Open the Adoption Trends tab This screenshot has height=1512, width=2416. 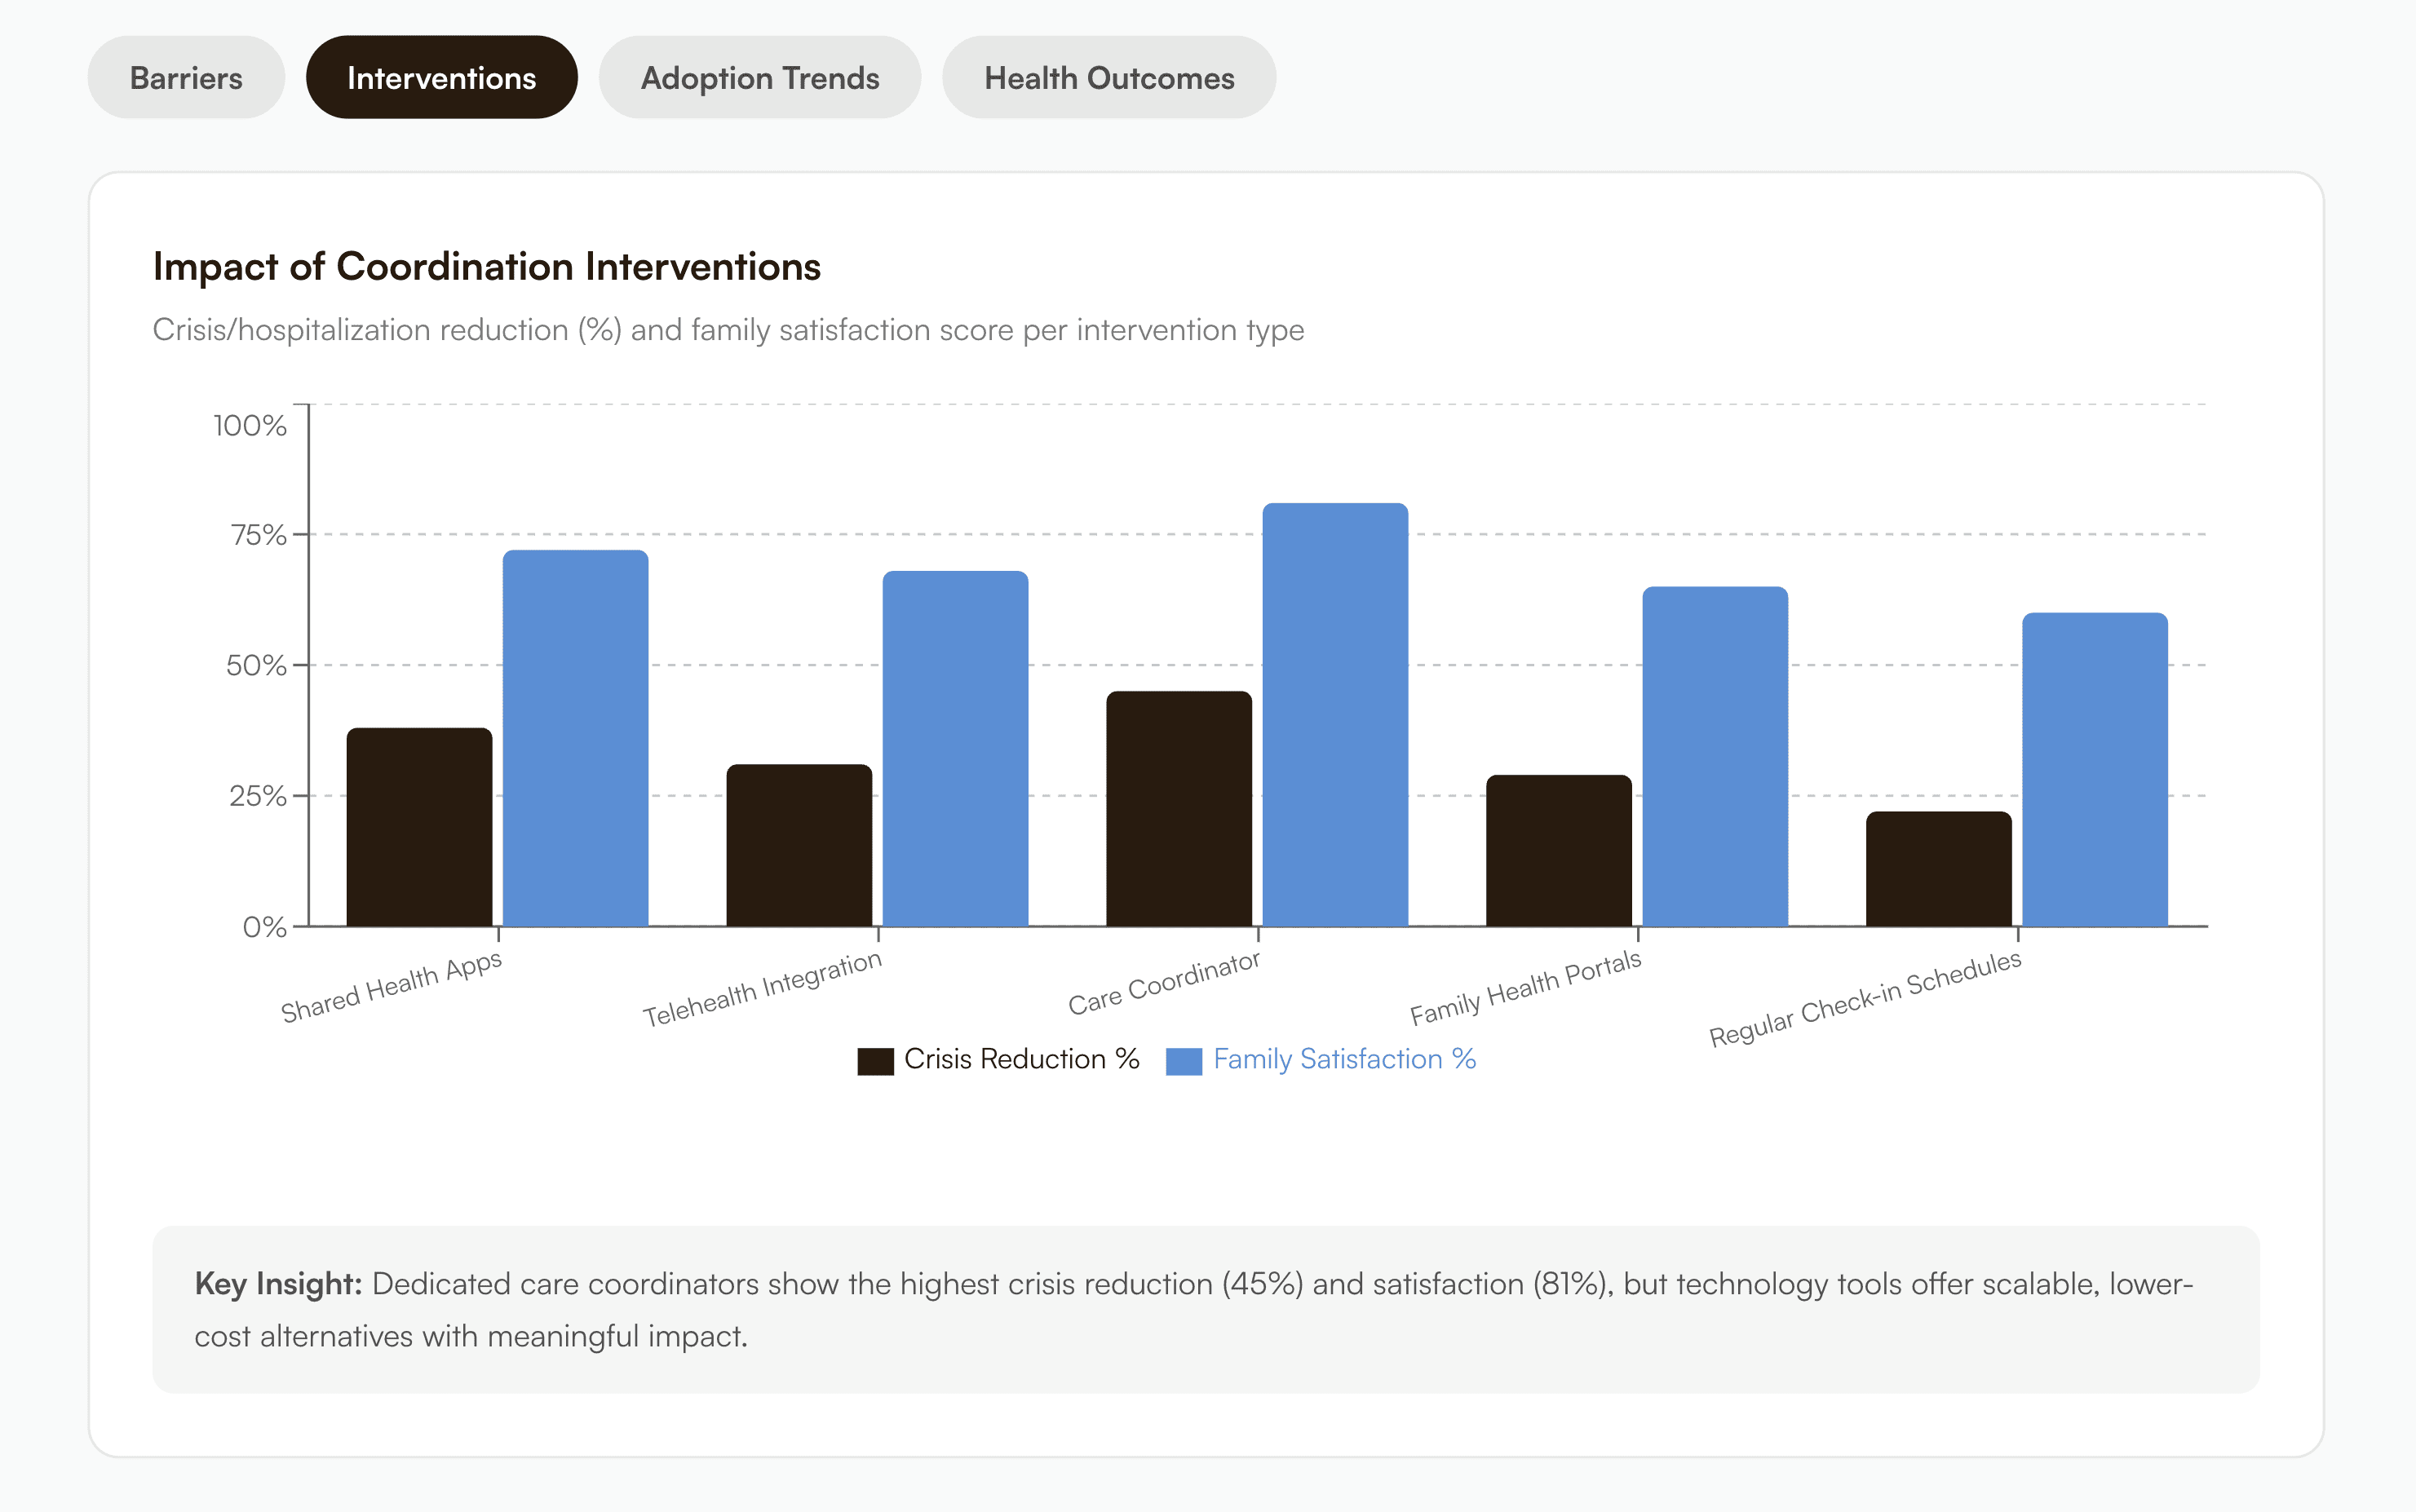[759, 78]
